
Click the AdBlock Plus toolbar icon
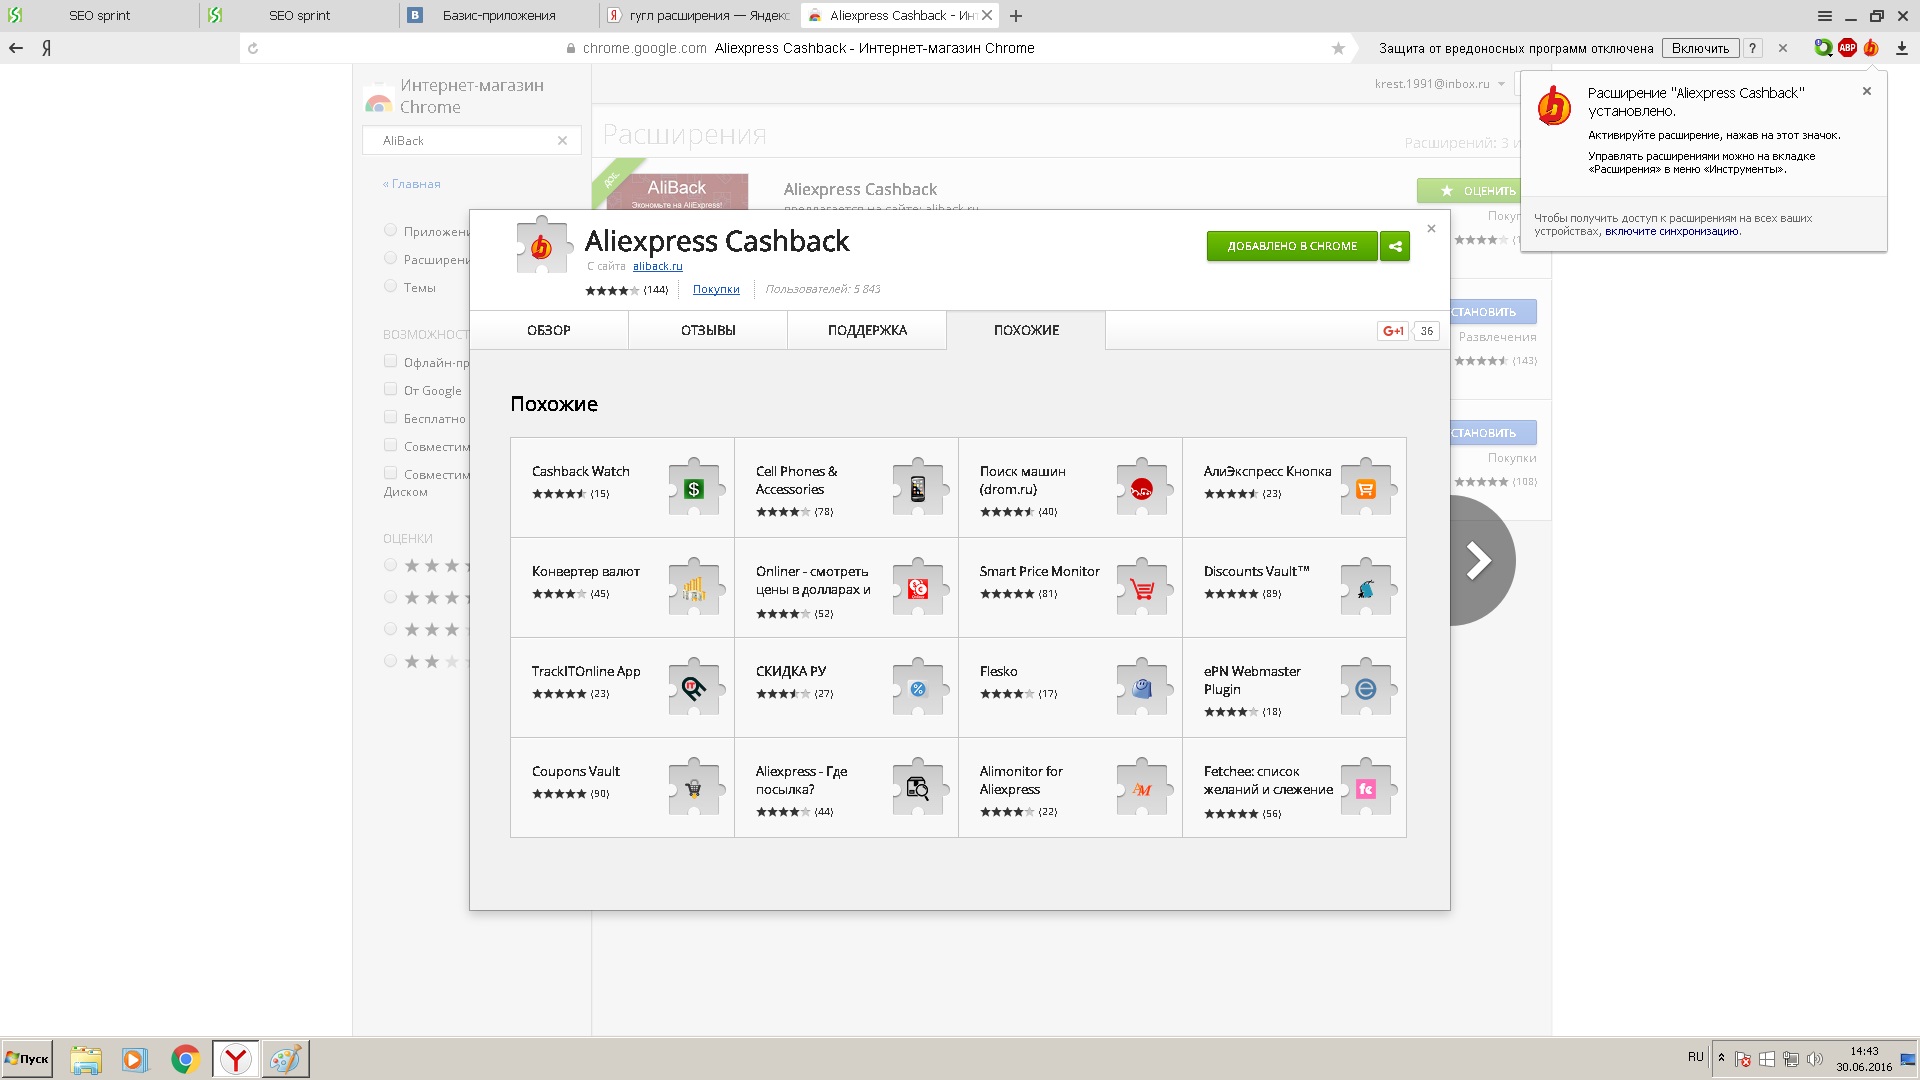1847,48
